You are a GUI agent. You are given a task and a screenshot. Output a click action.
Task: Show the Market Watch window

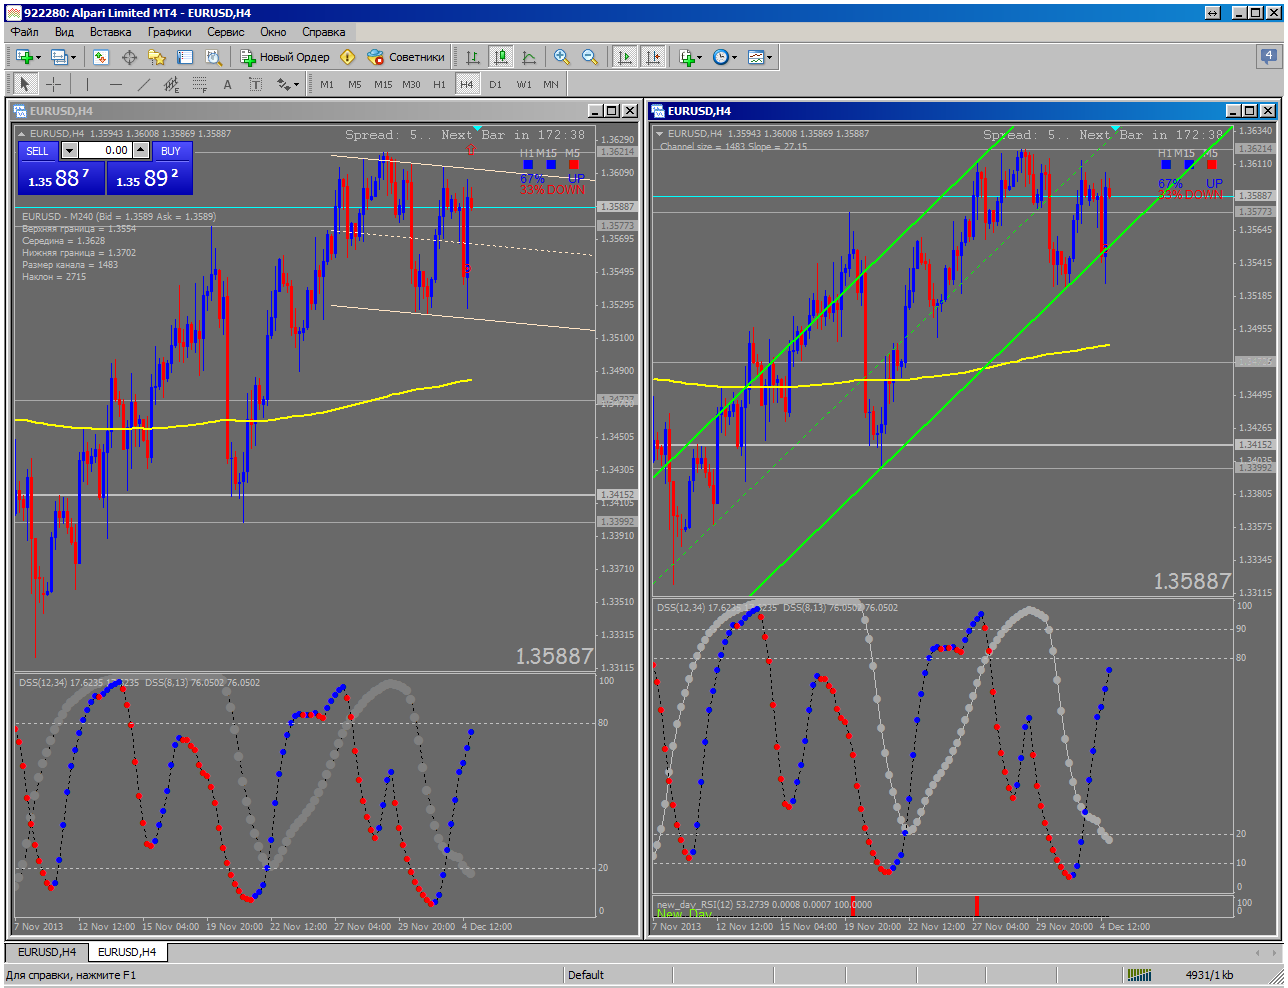coord(101,57)
